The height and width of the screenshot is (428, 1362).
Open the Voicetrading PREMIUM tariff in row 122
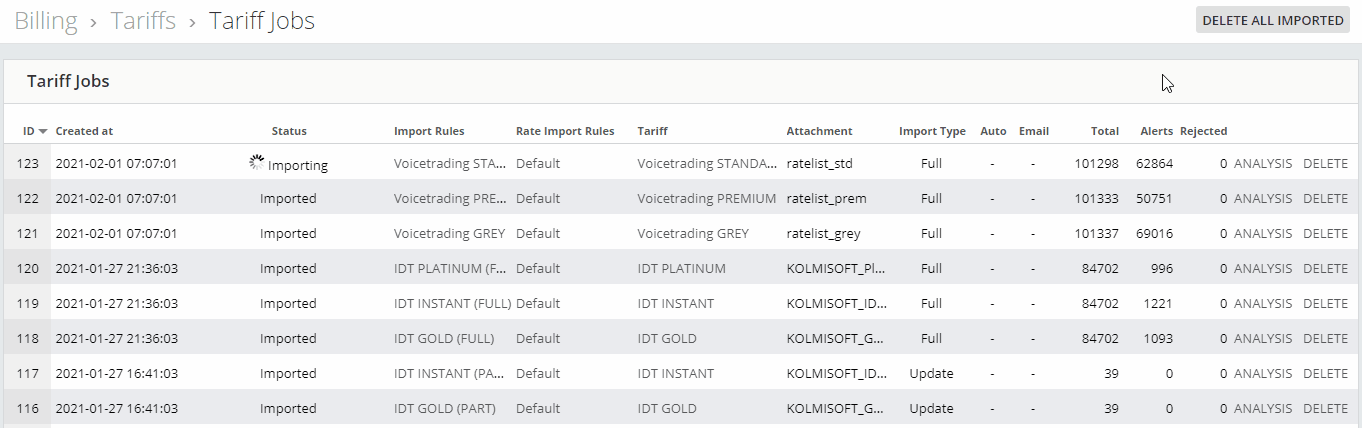706,199
